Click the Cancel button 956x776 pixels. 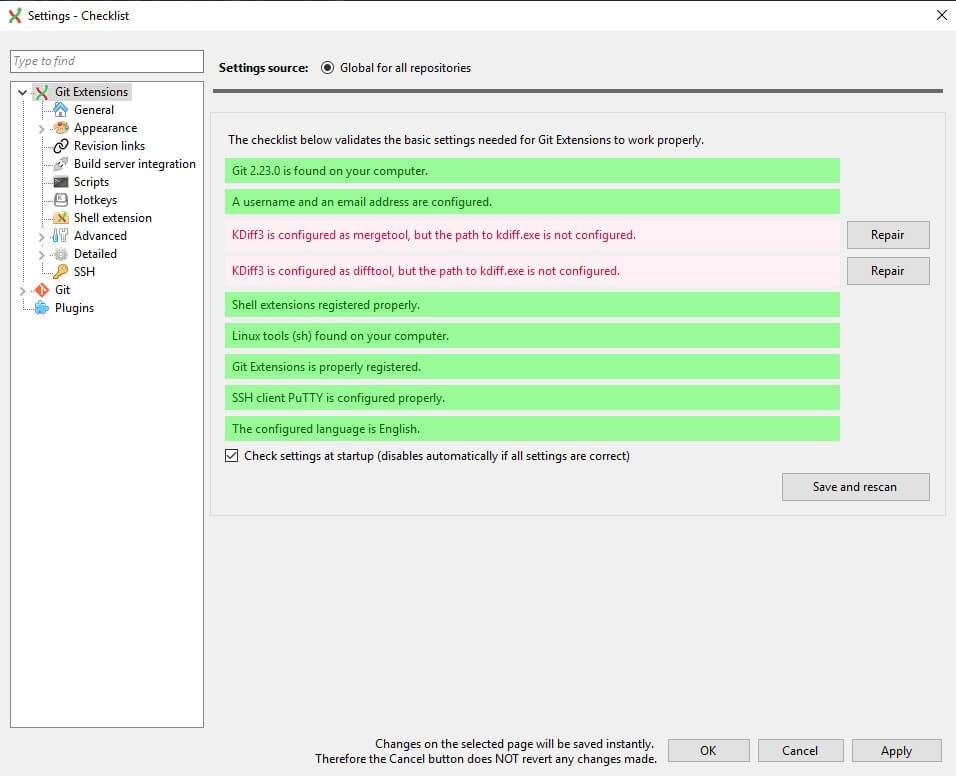pyautogui.click(x=801, y=750)
